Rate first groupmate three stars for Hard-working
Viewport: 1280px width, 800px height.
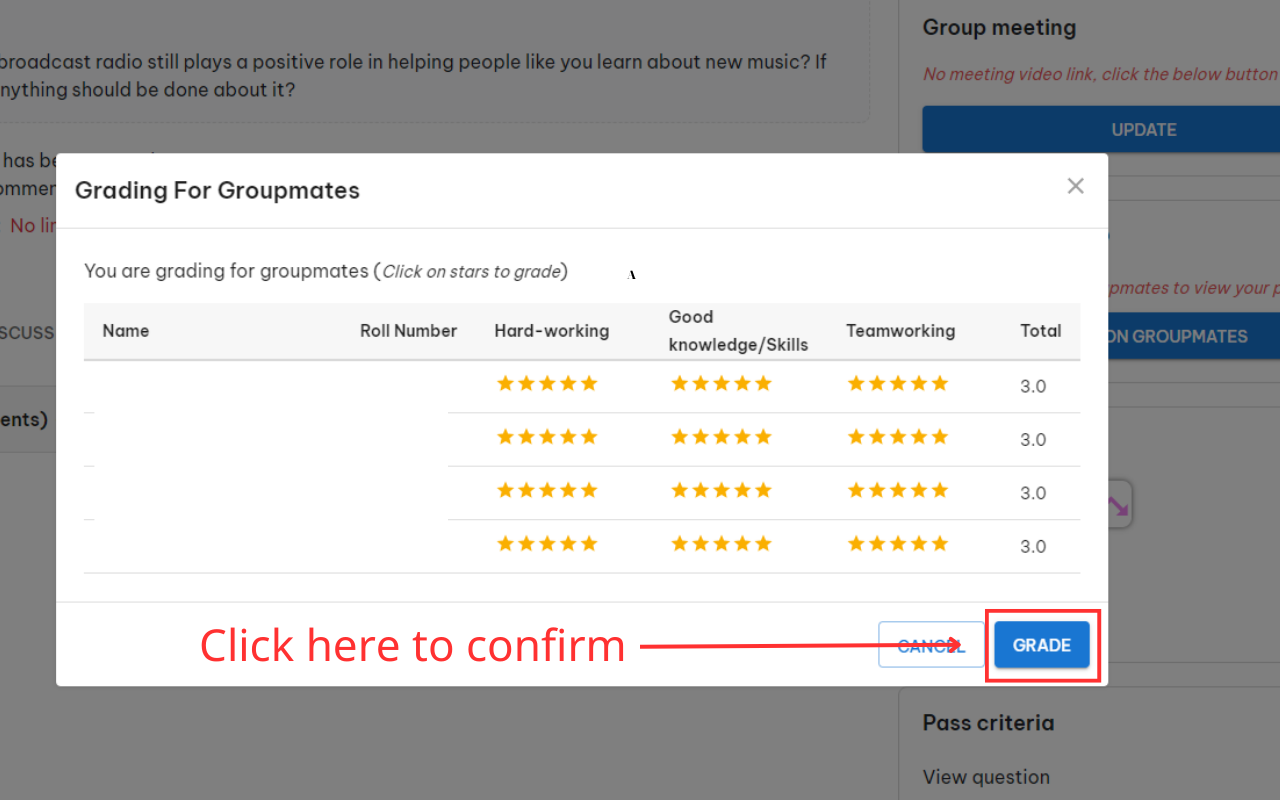pos(548,383)
